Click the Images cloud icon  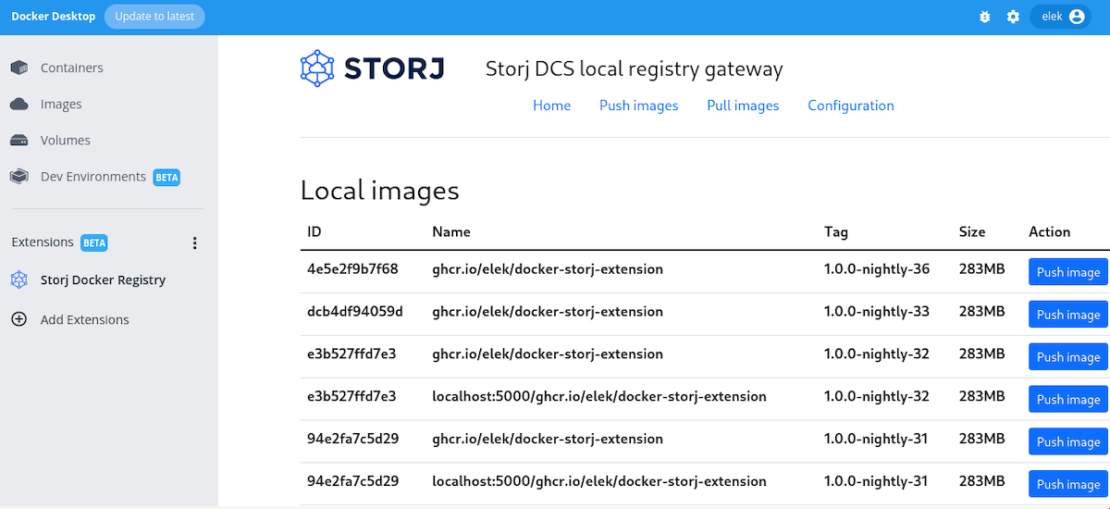(19, 104)
